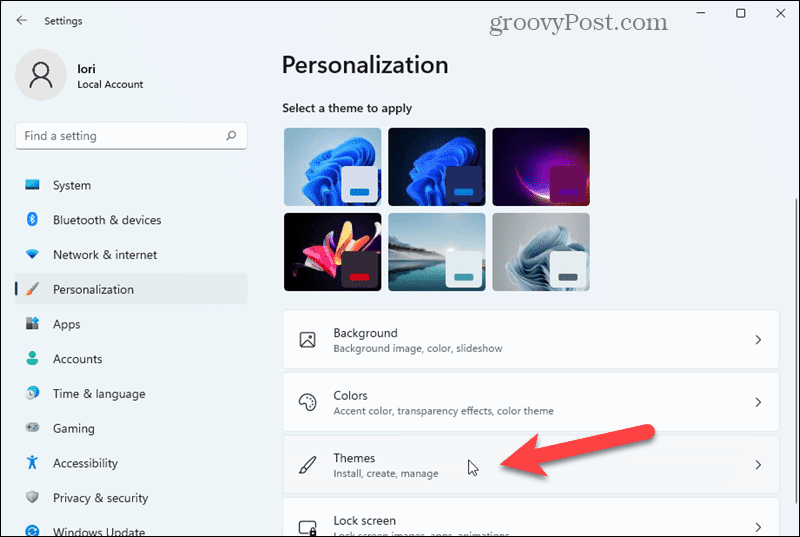Expand Lock screen settings chevron
Viewport: 800px width, 537px height.
758,527
